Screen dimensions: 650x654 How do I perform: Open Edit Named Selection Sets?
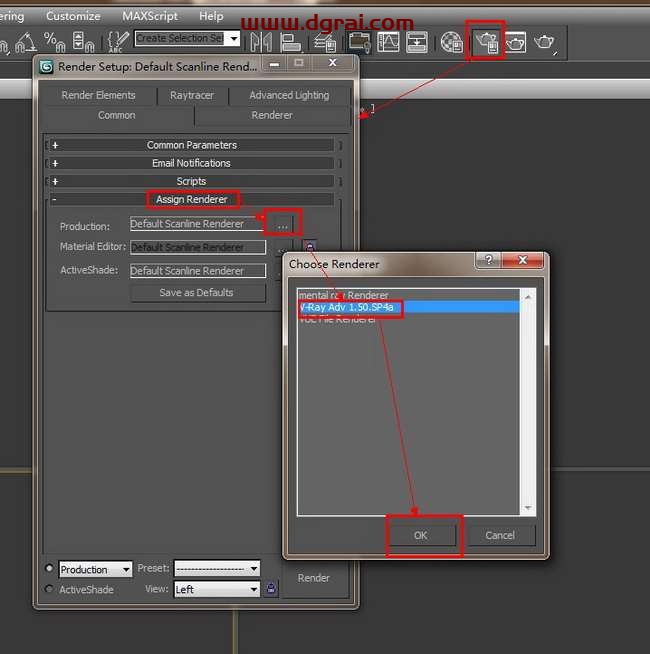[x=118, y=42]
